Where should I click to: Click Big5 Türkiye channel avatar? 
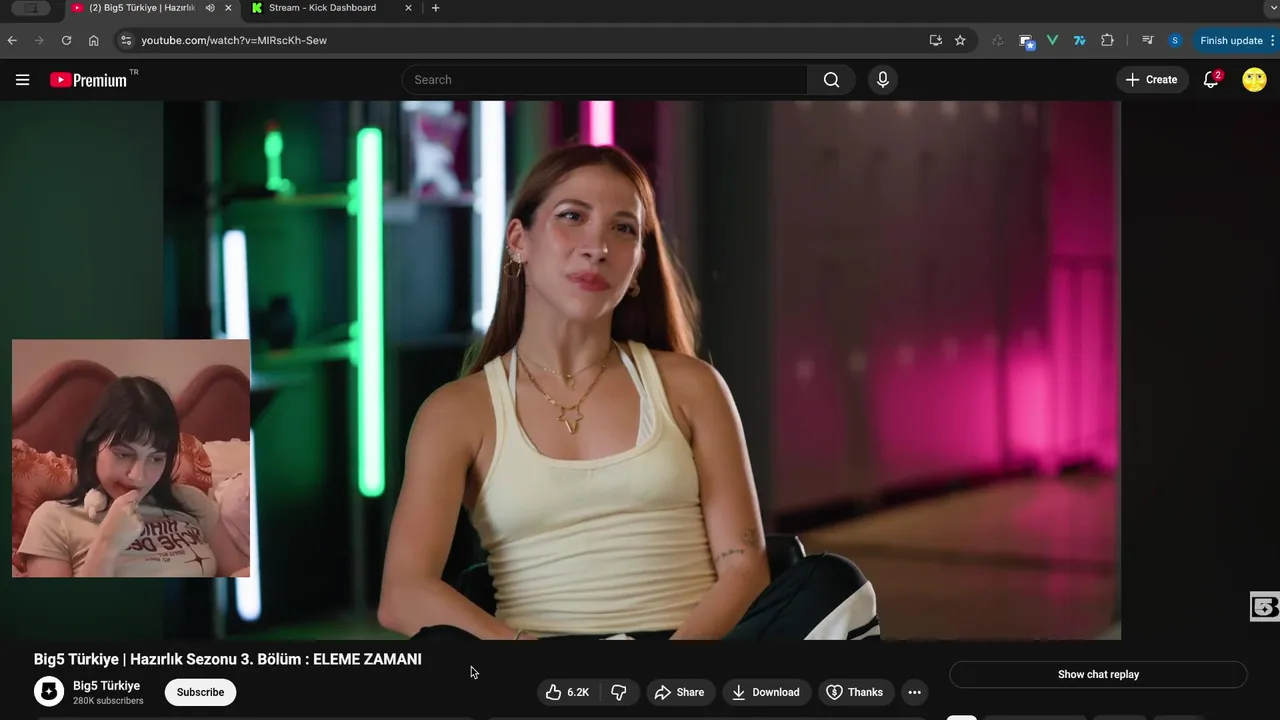click(x=49, y=692)
